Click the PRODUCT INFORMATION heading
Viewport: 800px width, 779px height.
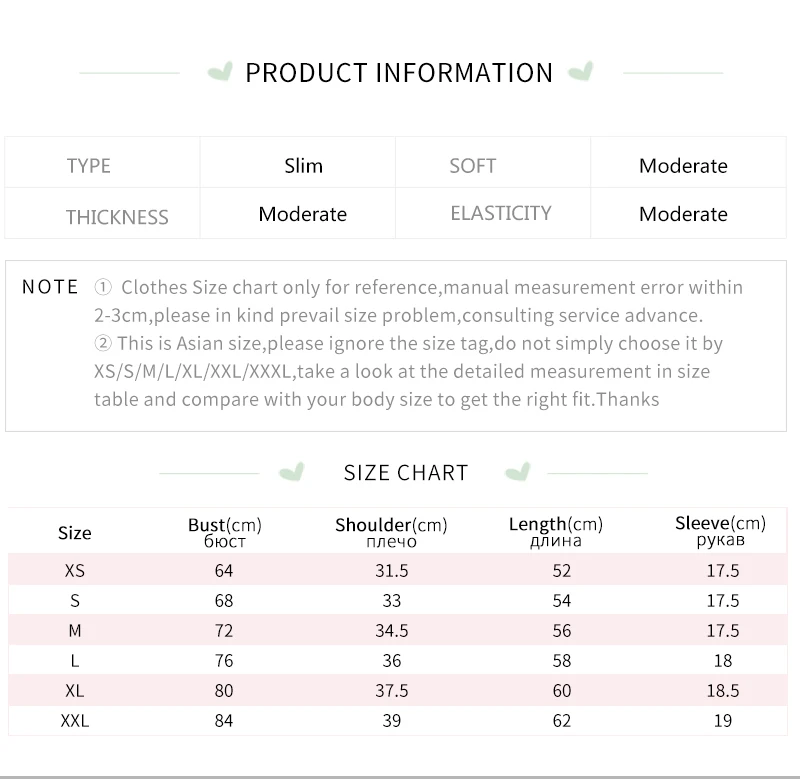[399, 73]
